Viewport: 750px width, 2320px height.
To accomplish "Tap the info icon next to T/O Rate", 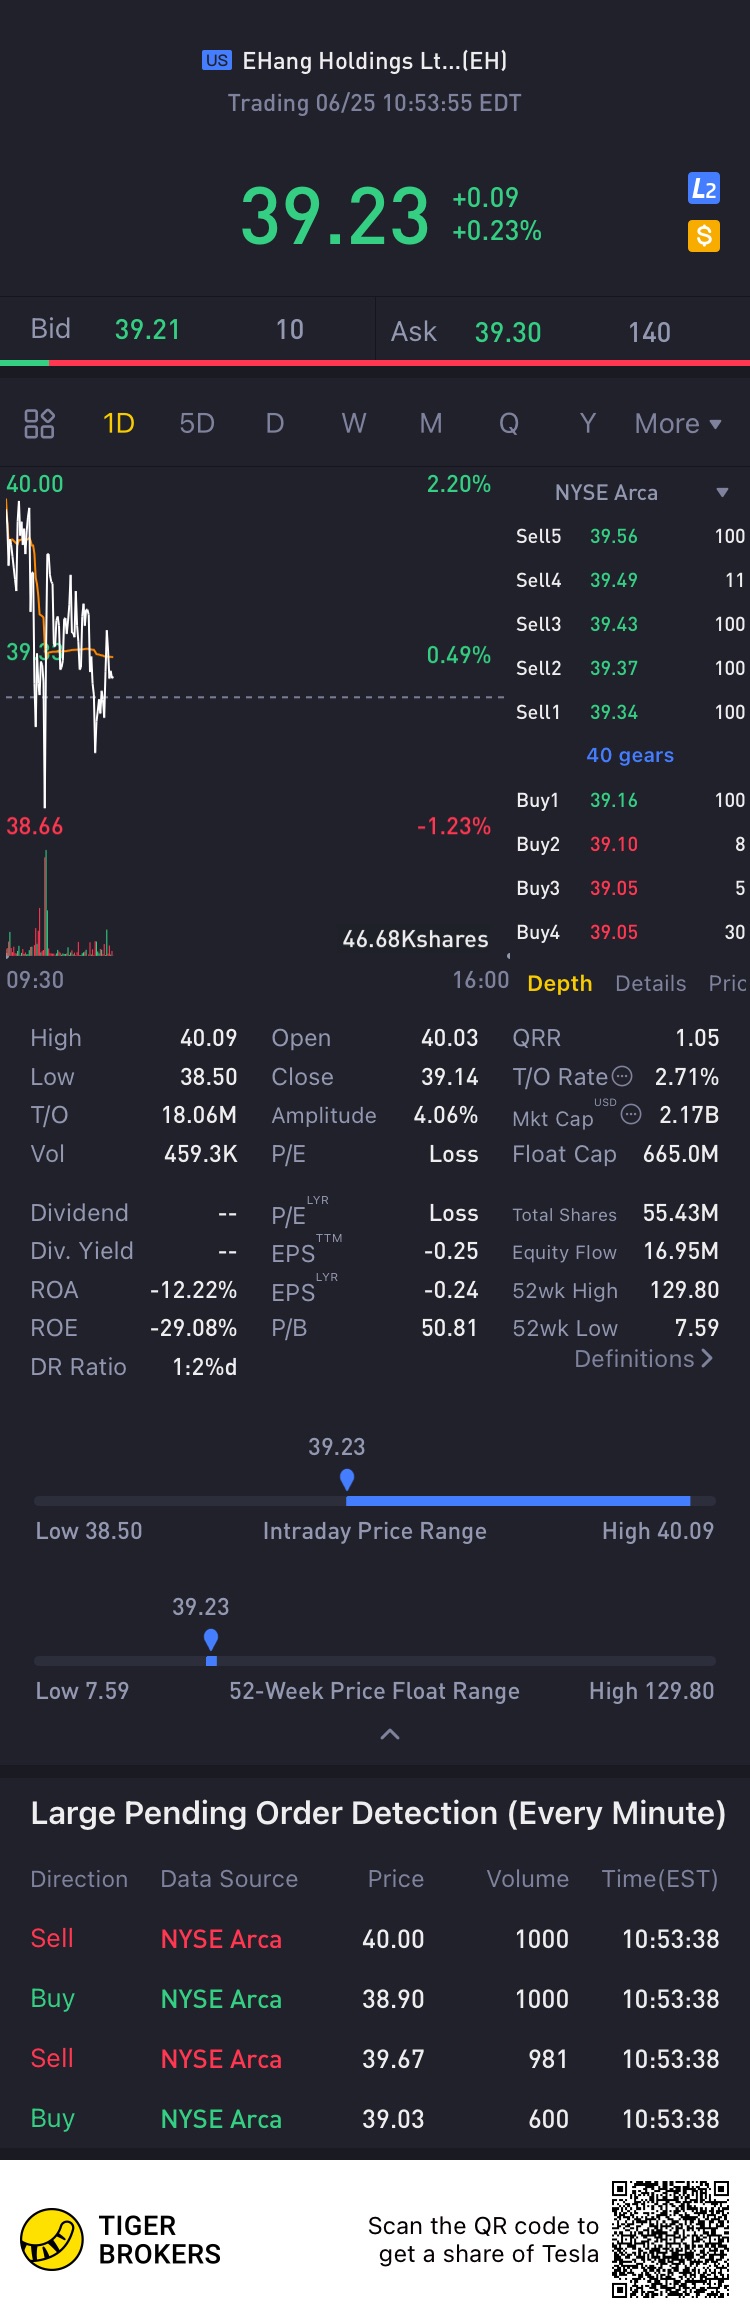I will [622, 1076].
